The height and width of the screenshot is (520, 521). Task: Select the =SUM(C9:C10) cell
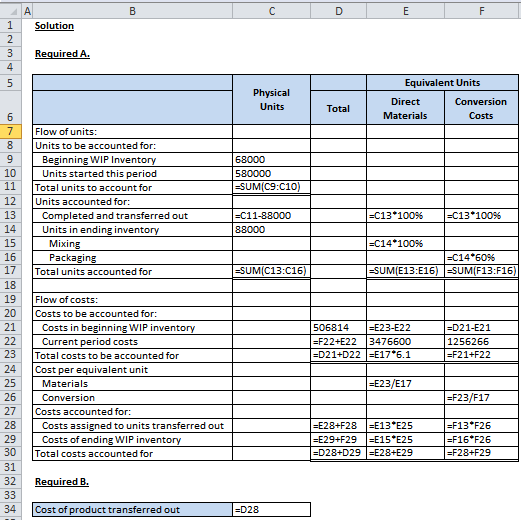(x=271, y=187)
